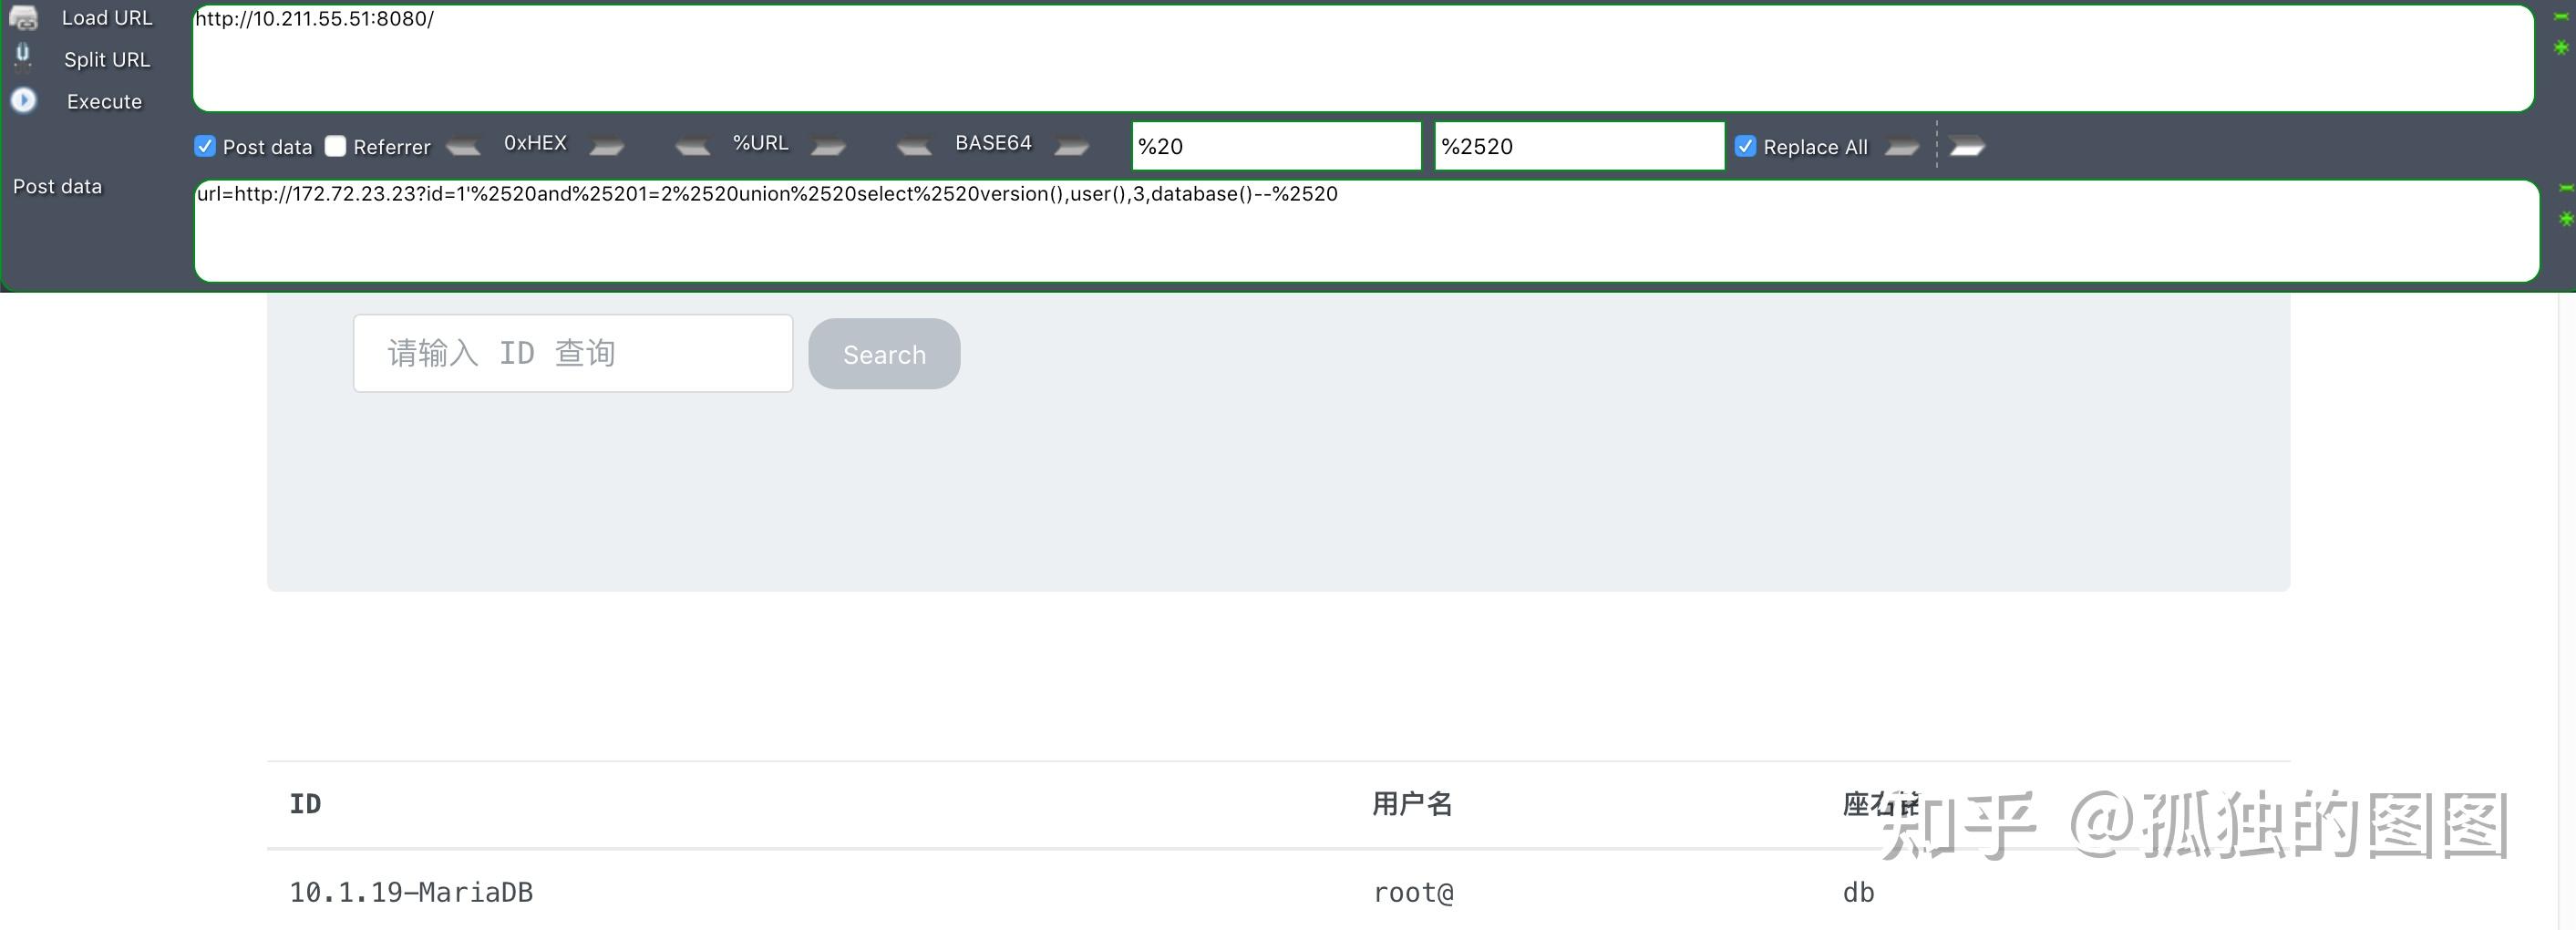
Task: Click the 10.1.19-MariaDB result row
Action: pos(412,892)
